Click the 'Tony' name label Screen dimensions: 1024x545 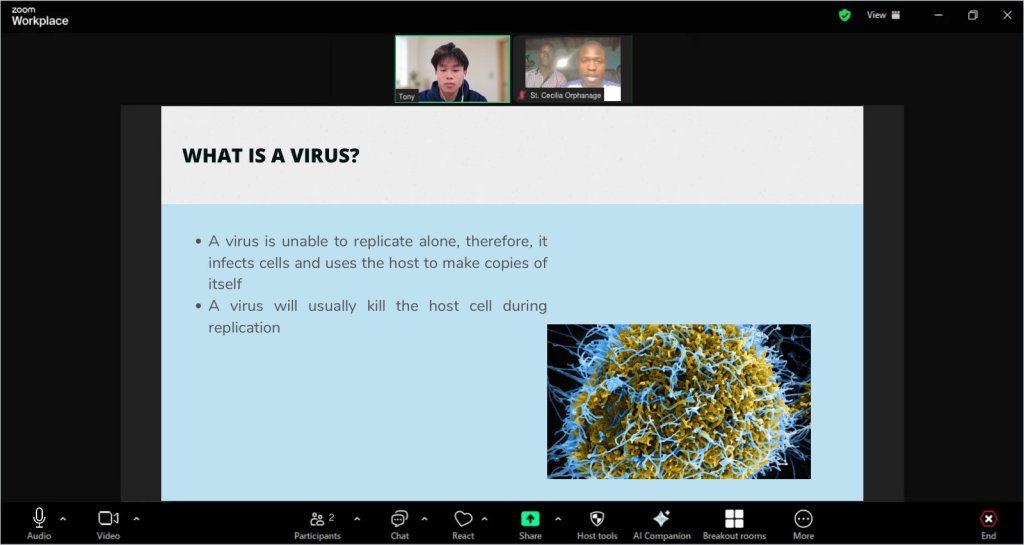click(406, 96)
